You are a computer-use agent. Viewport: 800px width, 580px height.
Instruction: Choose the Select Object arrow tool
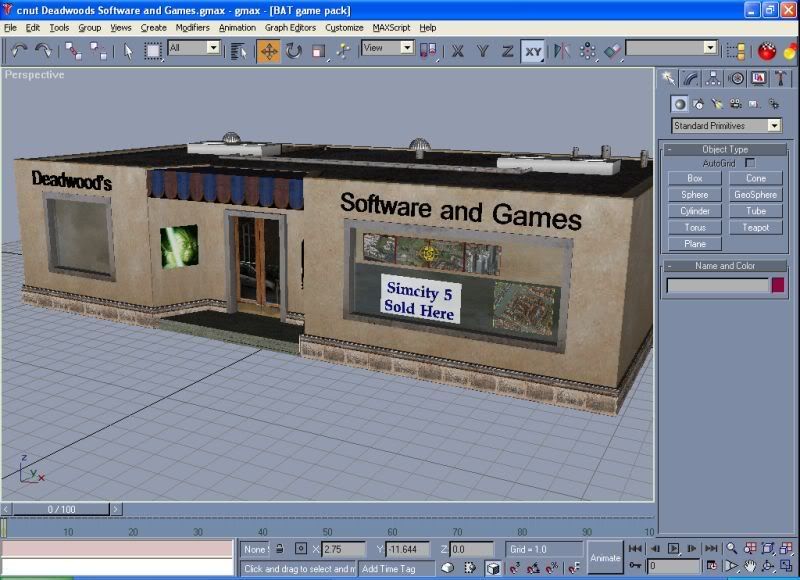pyautogui.click(x=128, y=51)
